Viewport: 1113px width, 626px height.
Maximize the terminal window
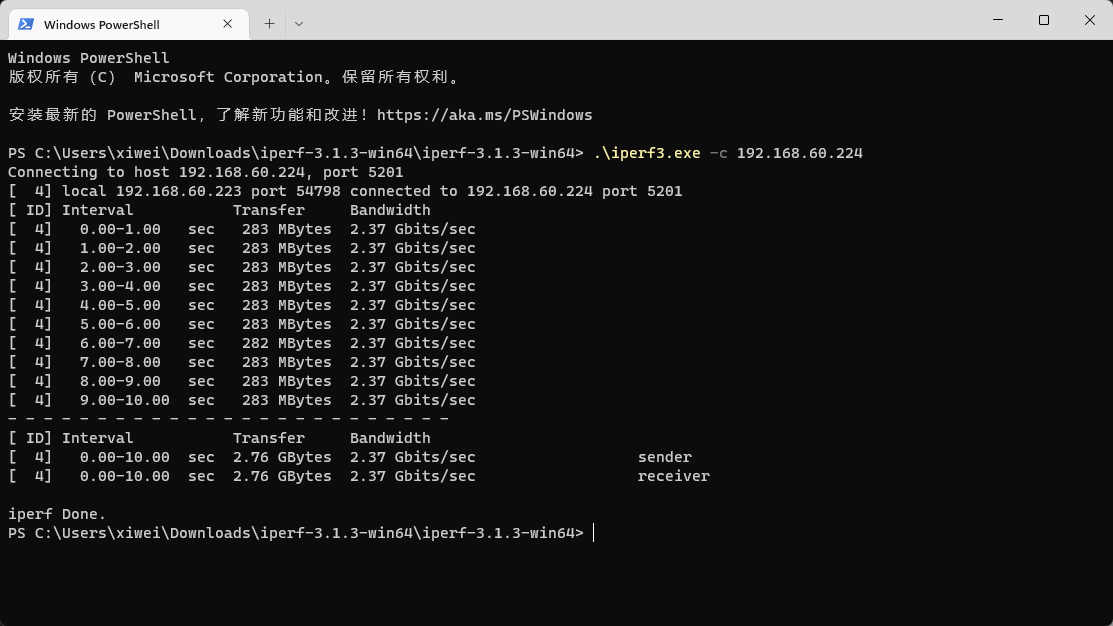1044,20
